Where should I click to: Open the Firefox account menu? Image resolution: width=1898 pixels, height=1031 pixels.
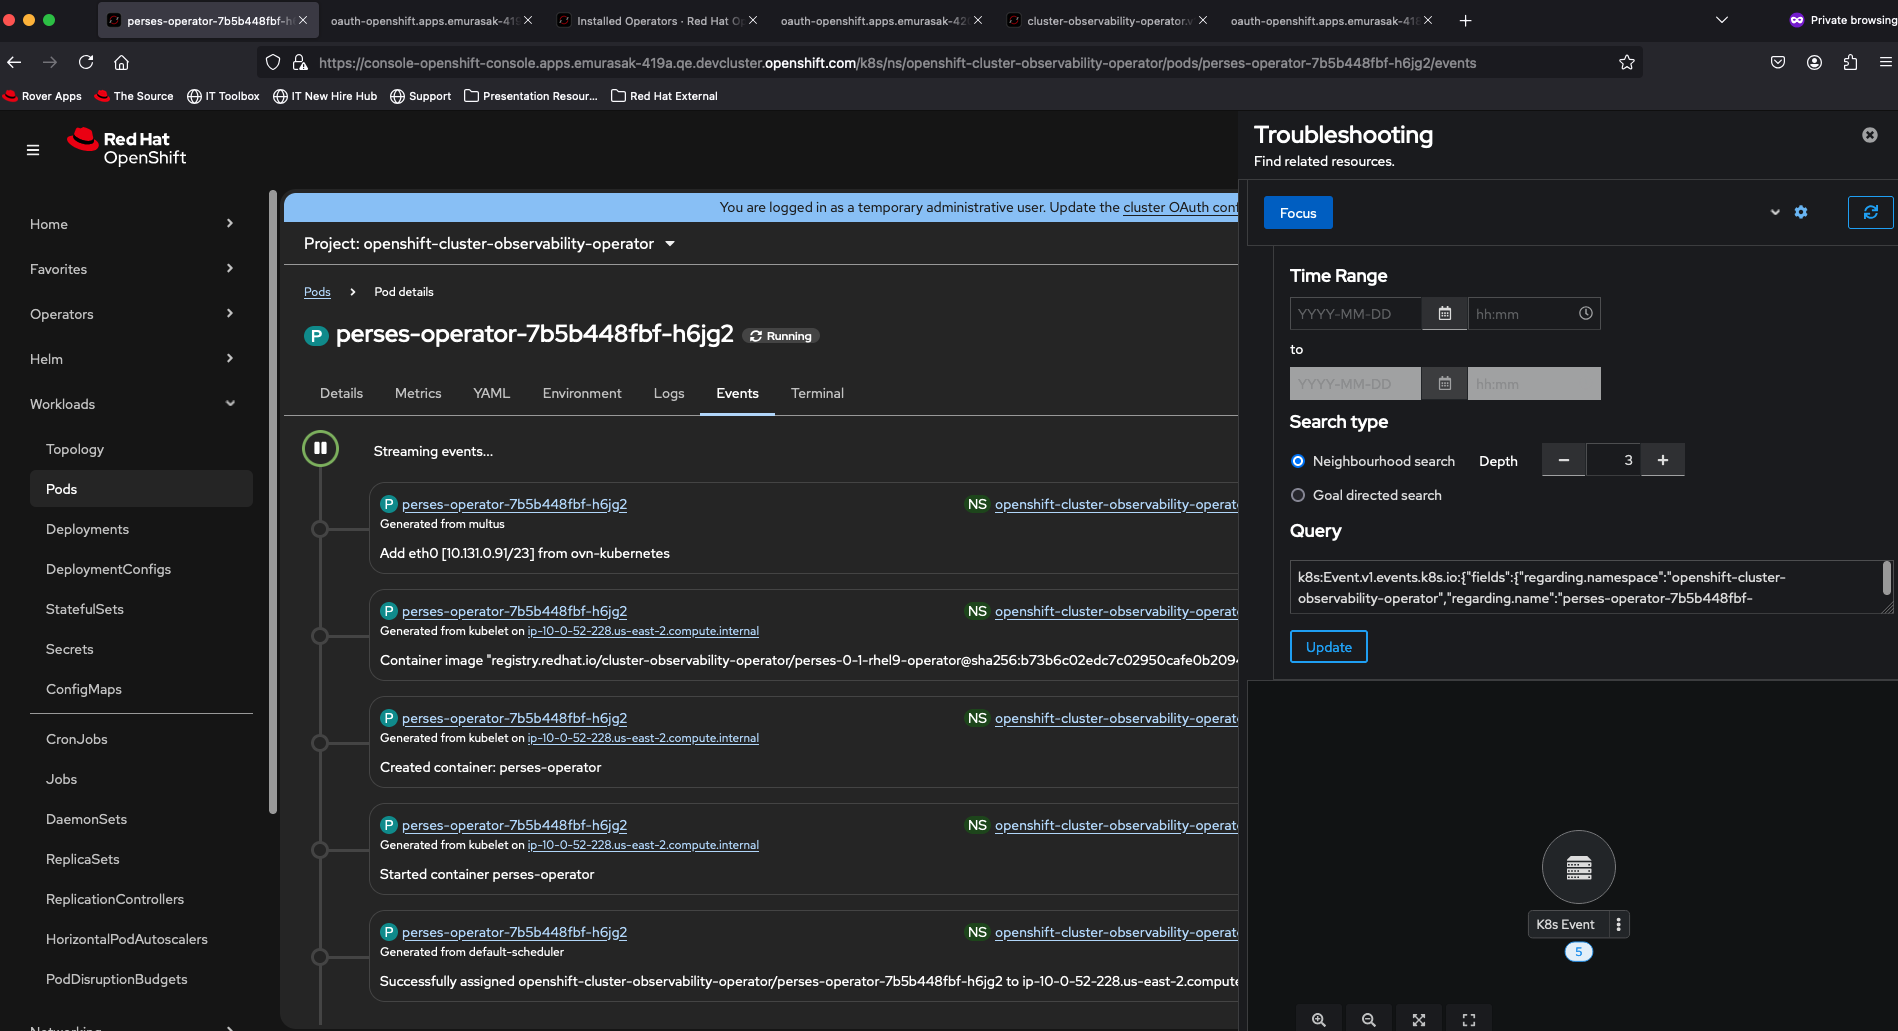[1814, 62]
